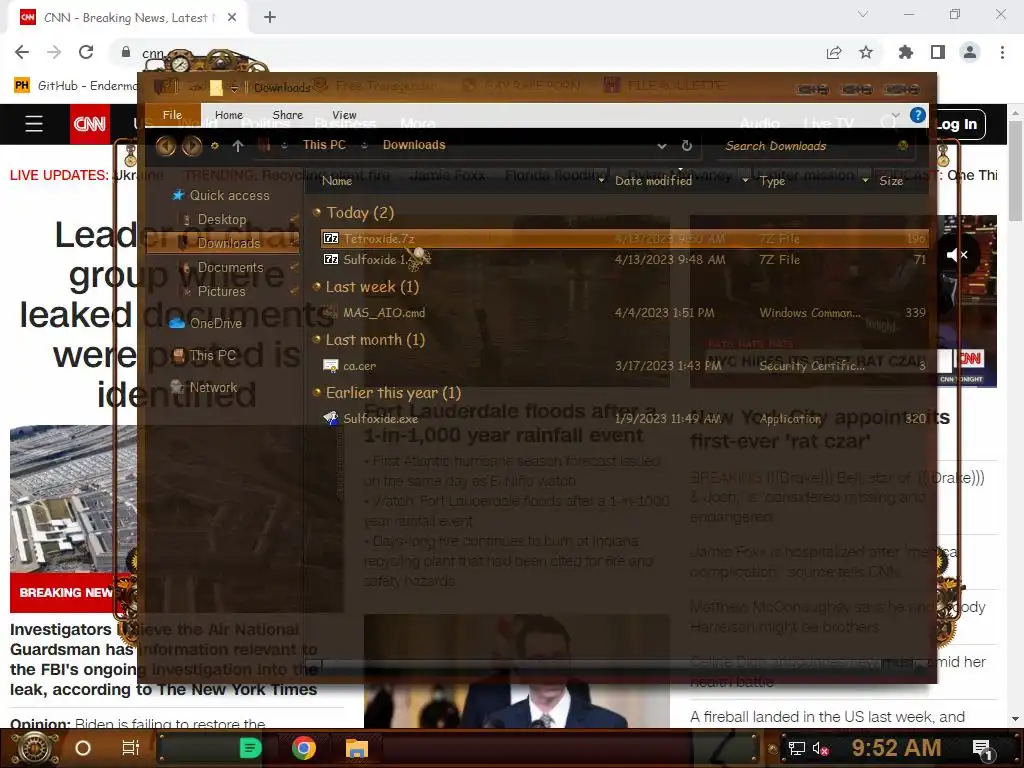
Task: Open CNN hamburger menu
Action: pos(34,123)
